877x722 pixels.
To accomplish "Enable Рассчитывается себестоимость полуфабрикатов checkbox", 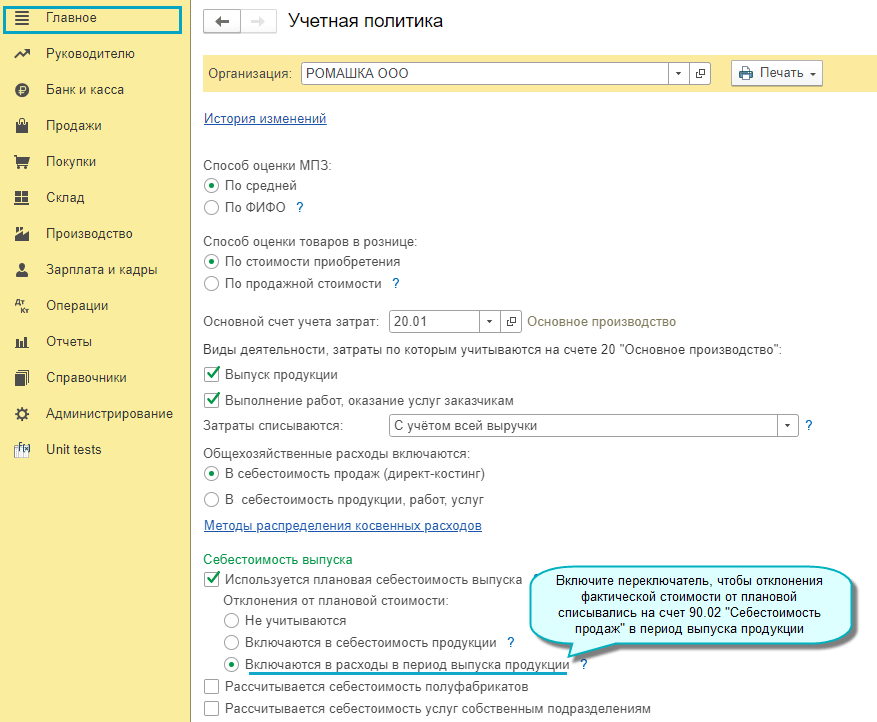I will [x=211, y=686].
